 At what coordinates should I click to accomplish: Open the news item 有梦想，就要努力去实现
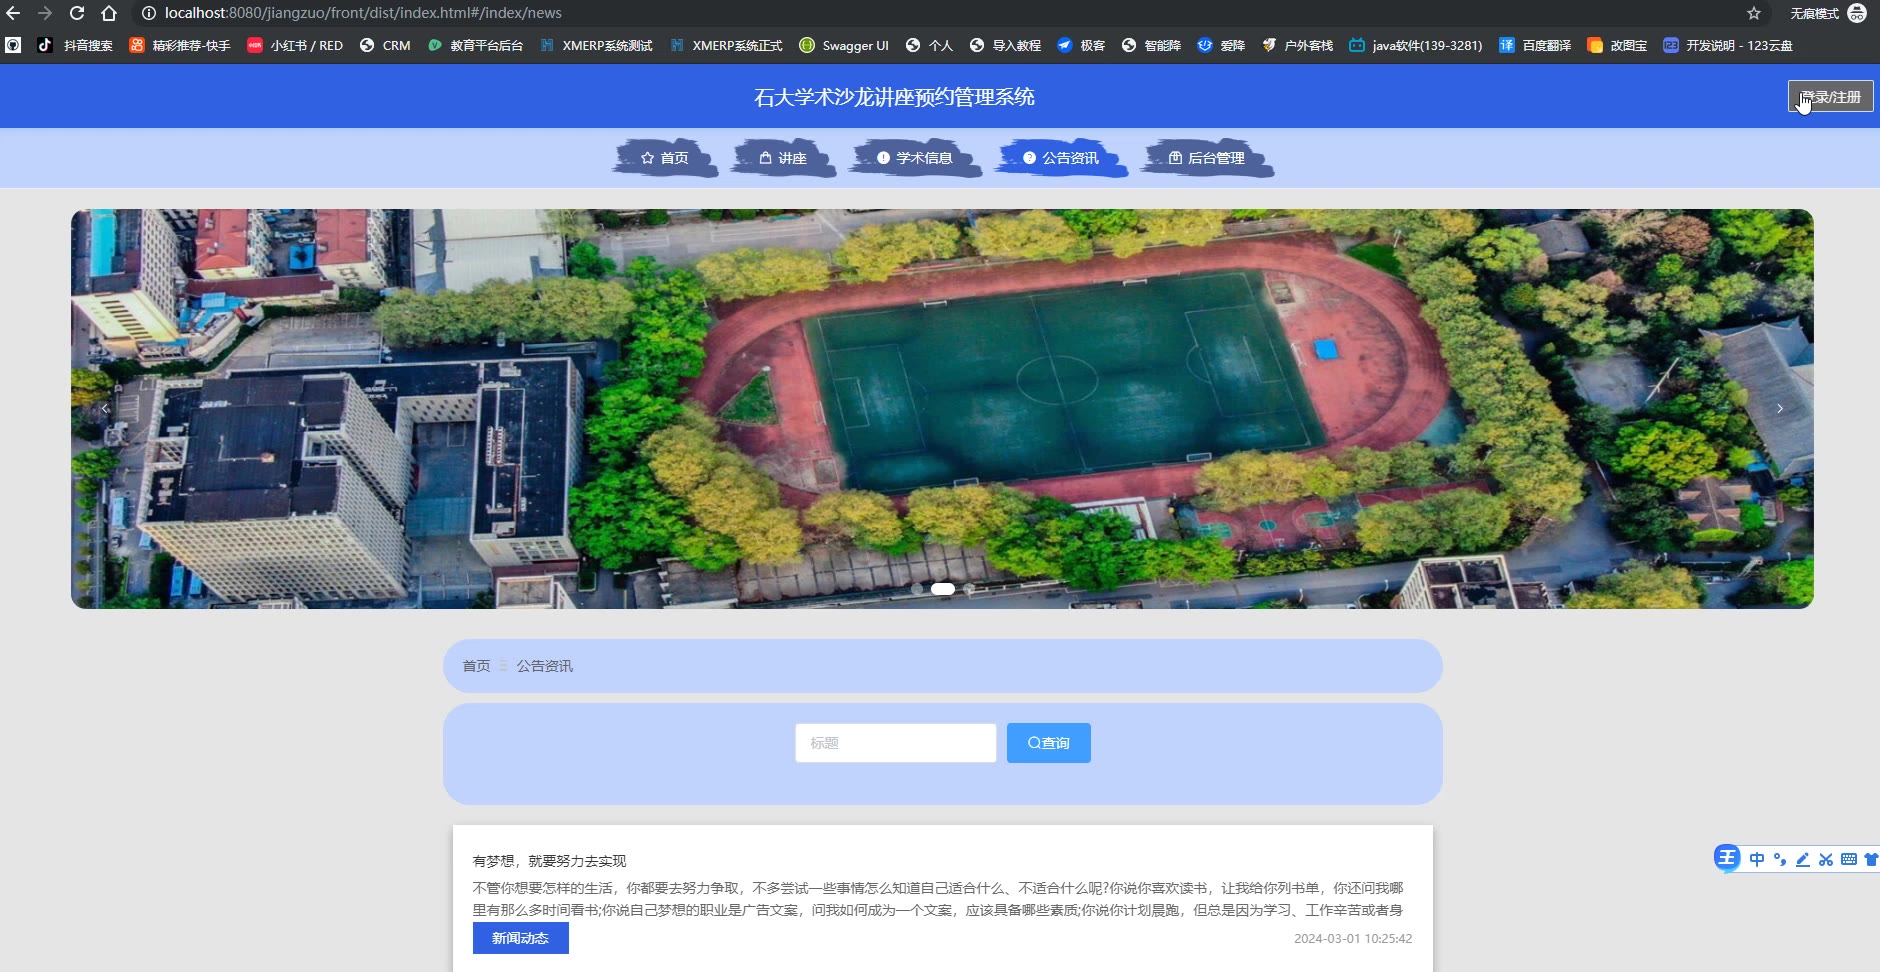pyautogui.click(x=549, y=861)
